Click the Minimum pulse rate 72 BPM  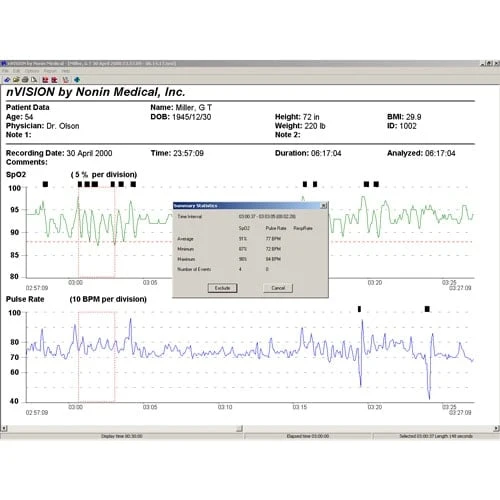pos(273,249)
